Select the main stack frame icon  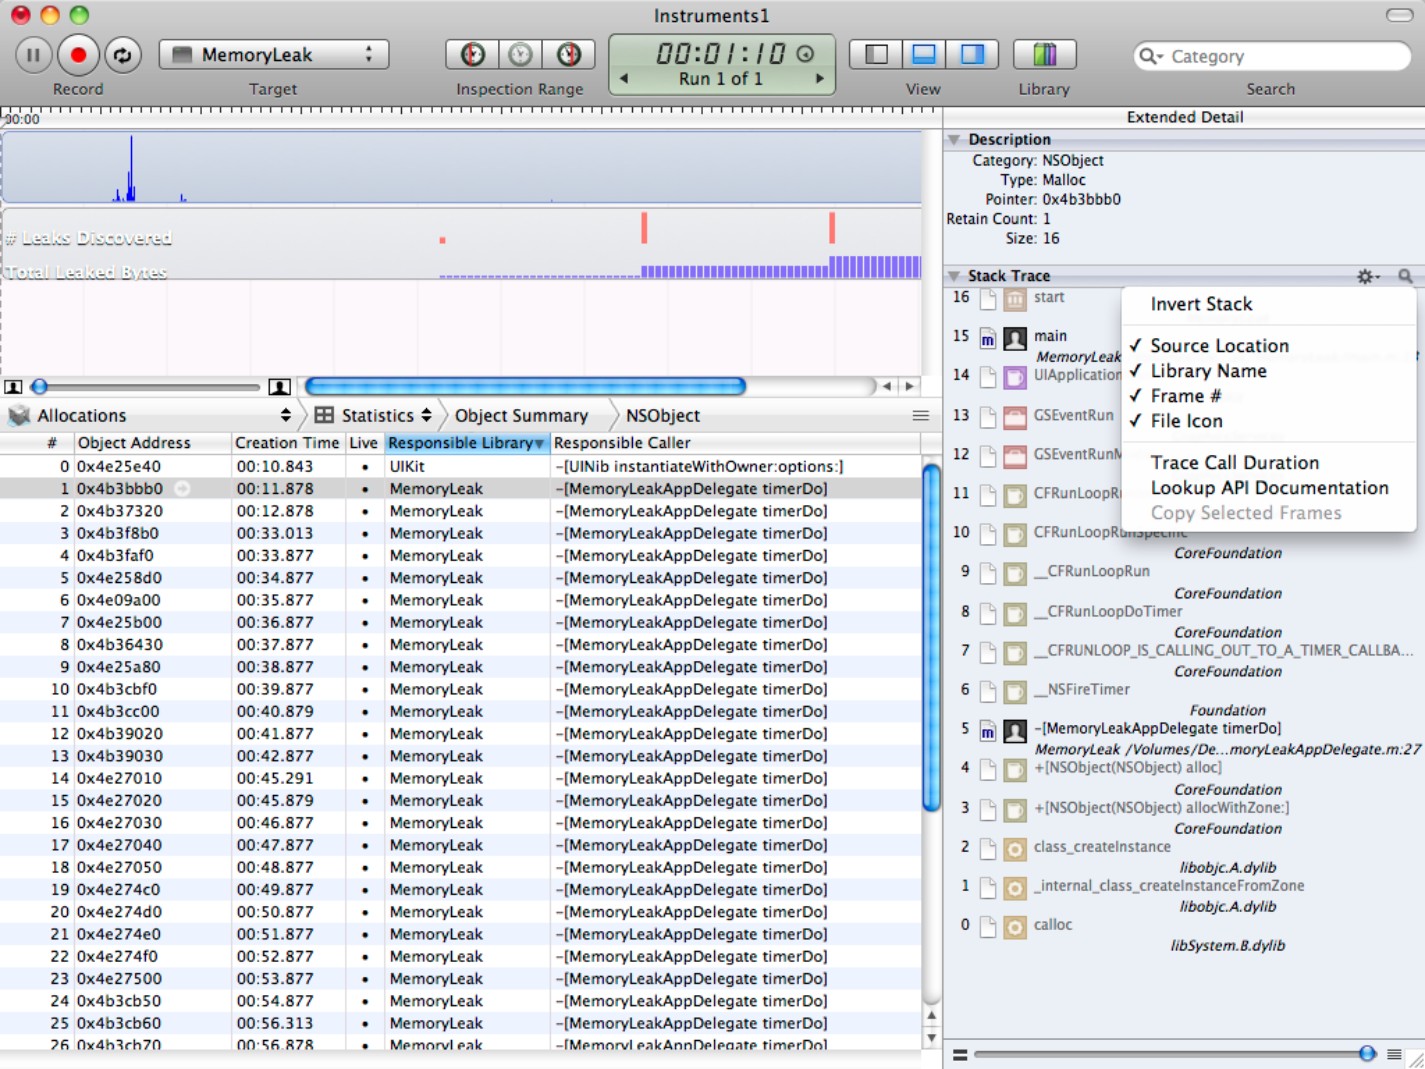point(1015,338)
